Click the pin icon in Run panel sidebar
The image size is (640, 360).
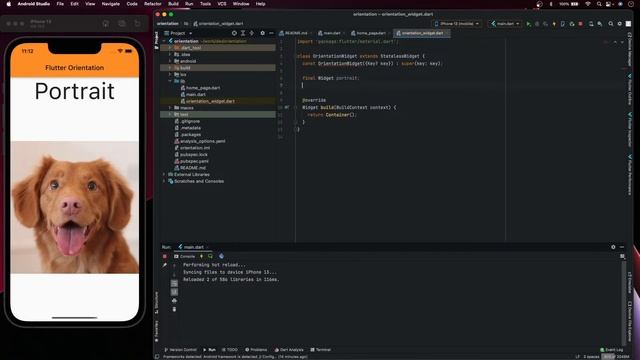pos(165,265)
